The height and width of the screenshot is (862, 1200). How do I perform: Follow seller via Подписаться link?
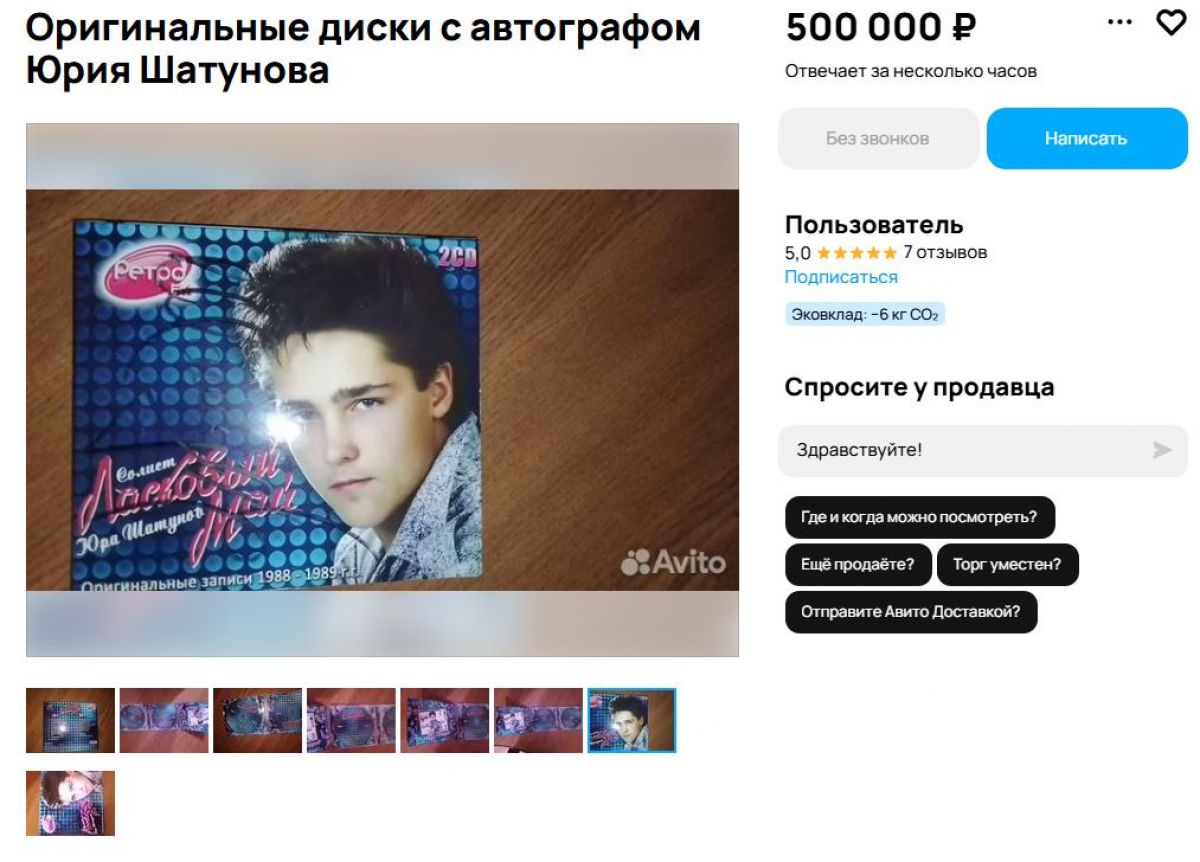tap(841, 277)
